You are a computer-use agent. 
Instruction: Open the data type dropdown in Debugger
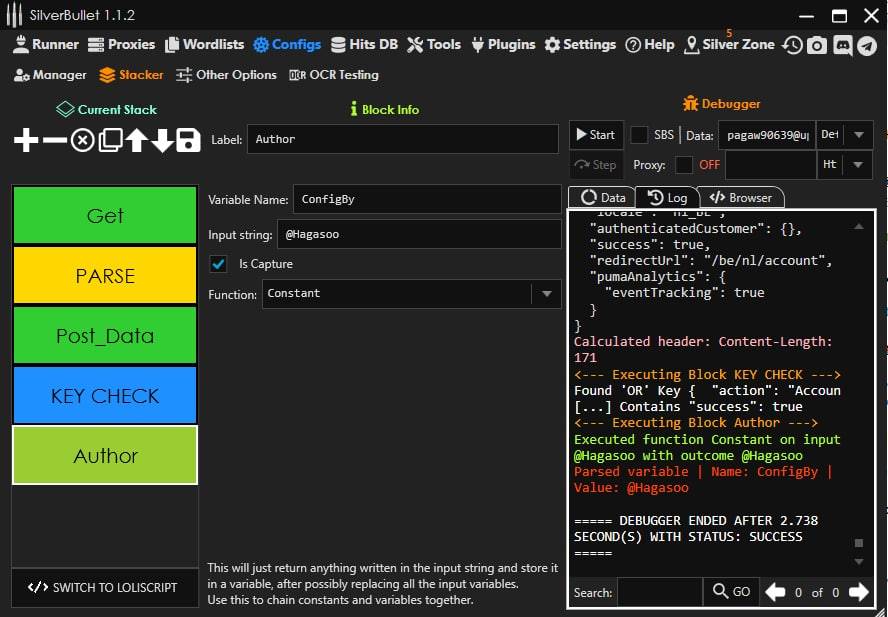(x=858, y=135)
